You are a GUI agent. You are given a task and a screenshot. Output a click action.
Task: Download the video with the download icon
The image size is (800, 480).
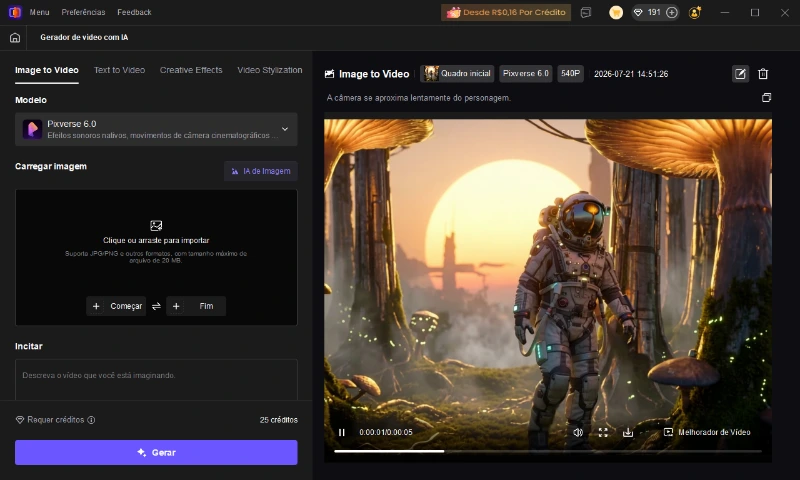click(628, 432)
